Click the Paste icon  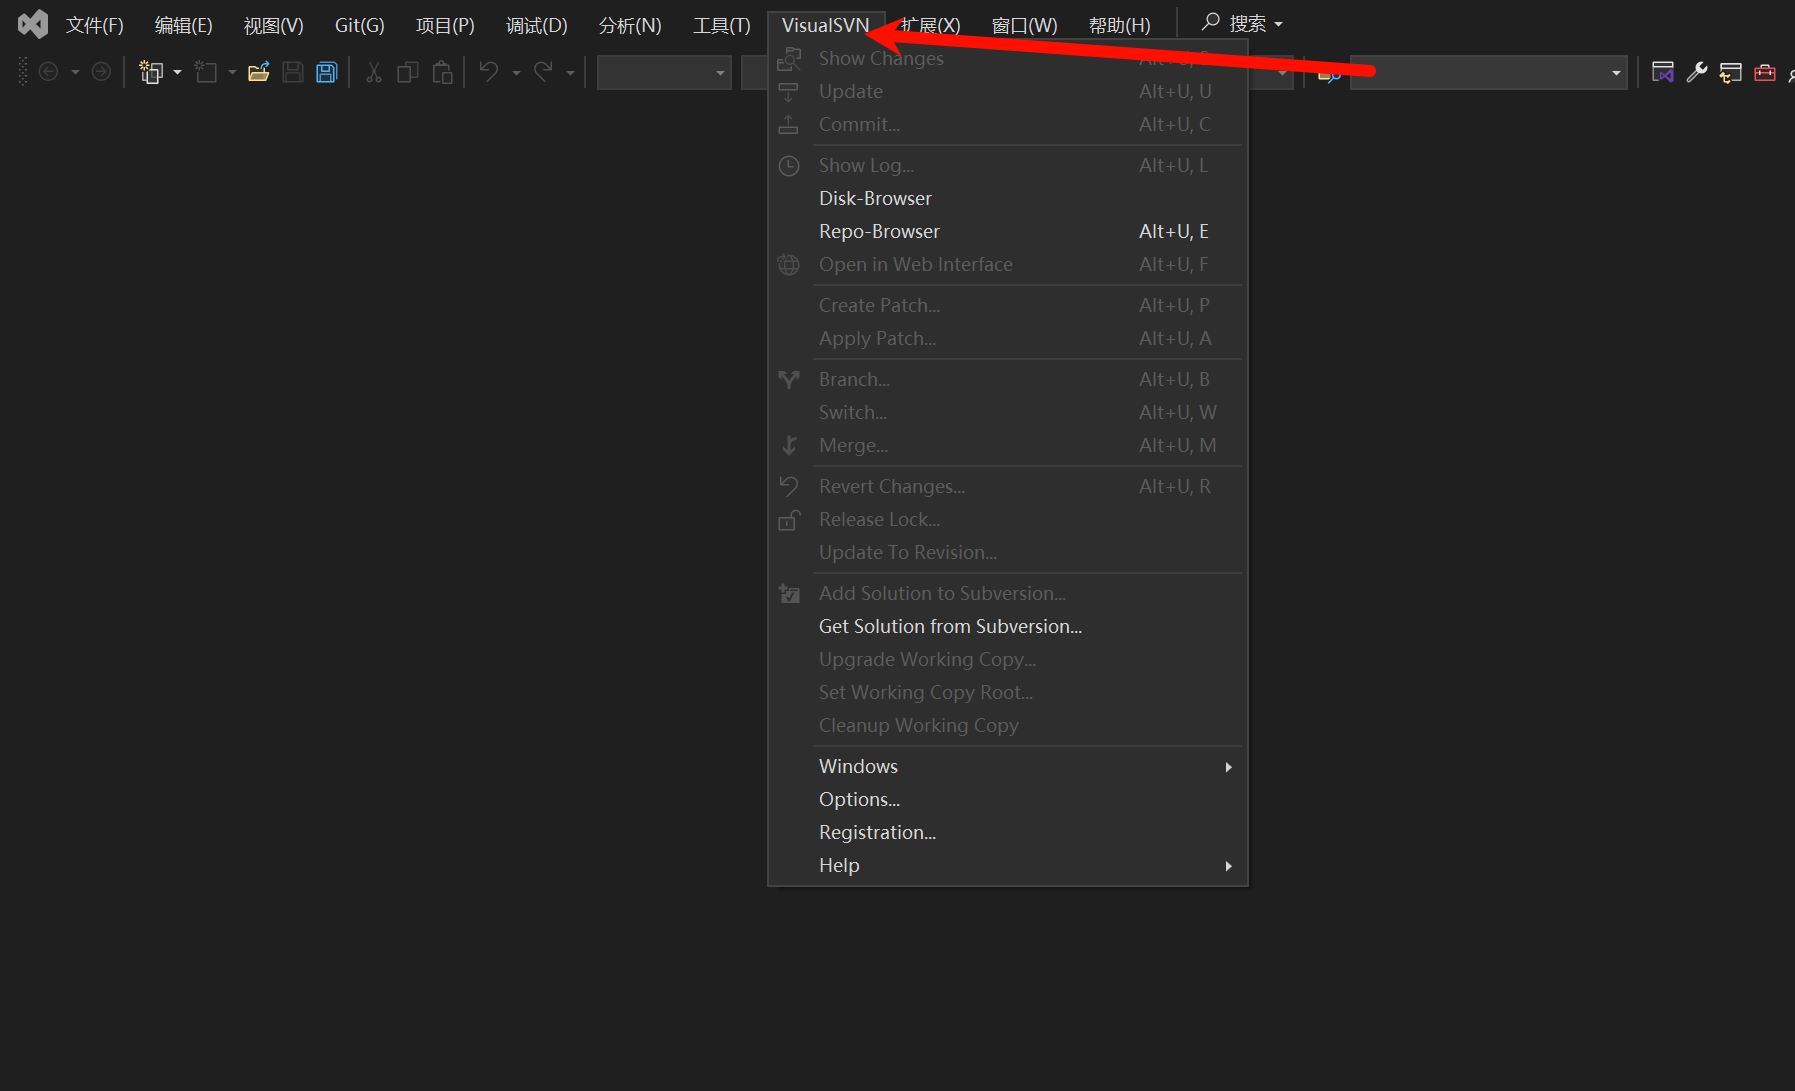point(443,71)
